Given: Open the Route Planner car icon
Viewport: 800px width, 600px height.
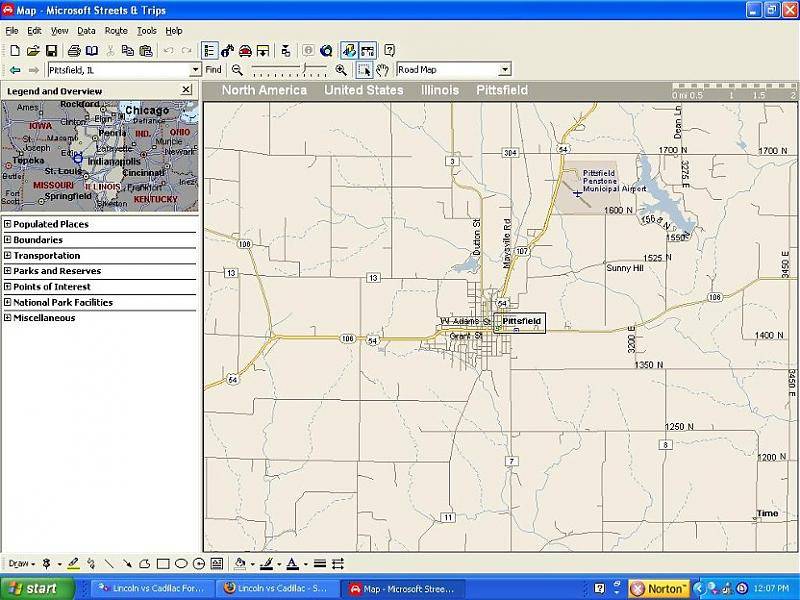Looking at the screenshot, I should click(244, 50).
